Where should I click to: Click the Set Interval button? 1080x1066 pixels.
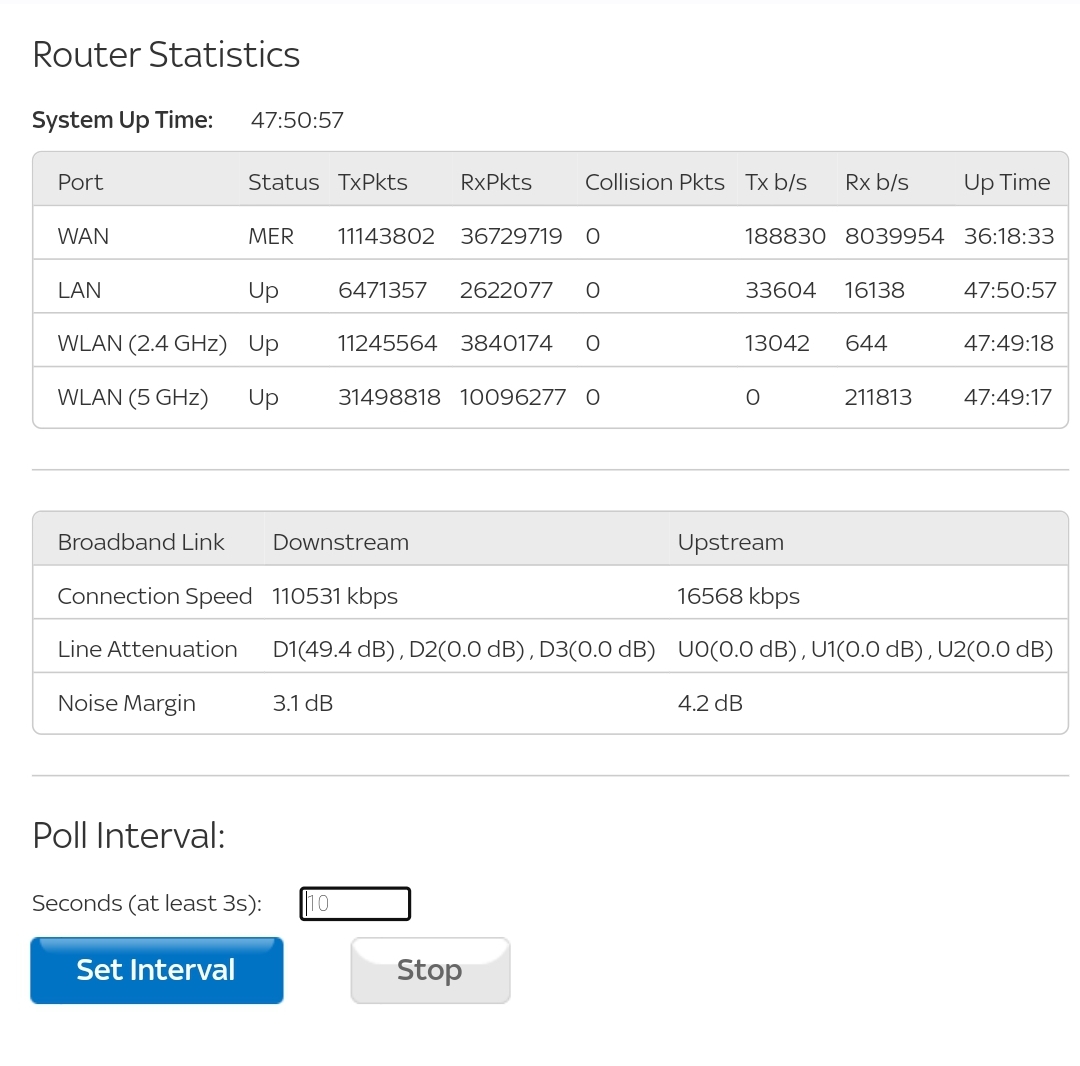click(156, 970)
